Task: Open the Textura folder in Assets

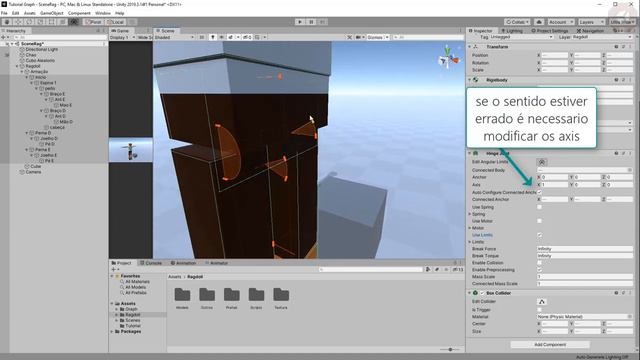Action: (x=281, y=298)
